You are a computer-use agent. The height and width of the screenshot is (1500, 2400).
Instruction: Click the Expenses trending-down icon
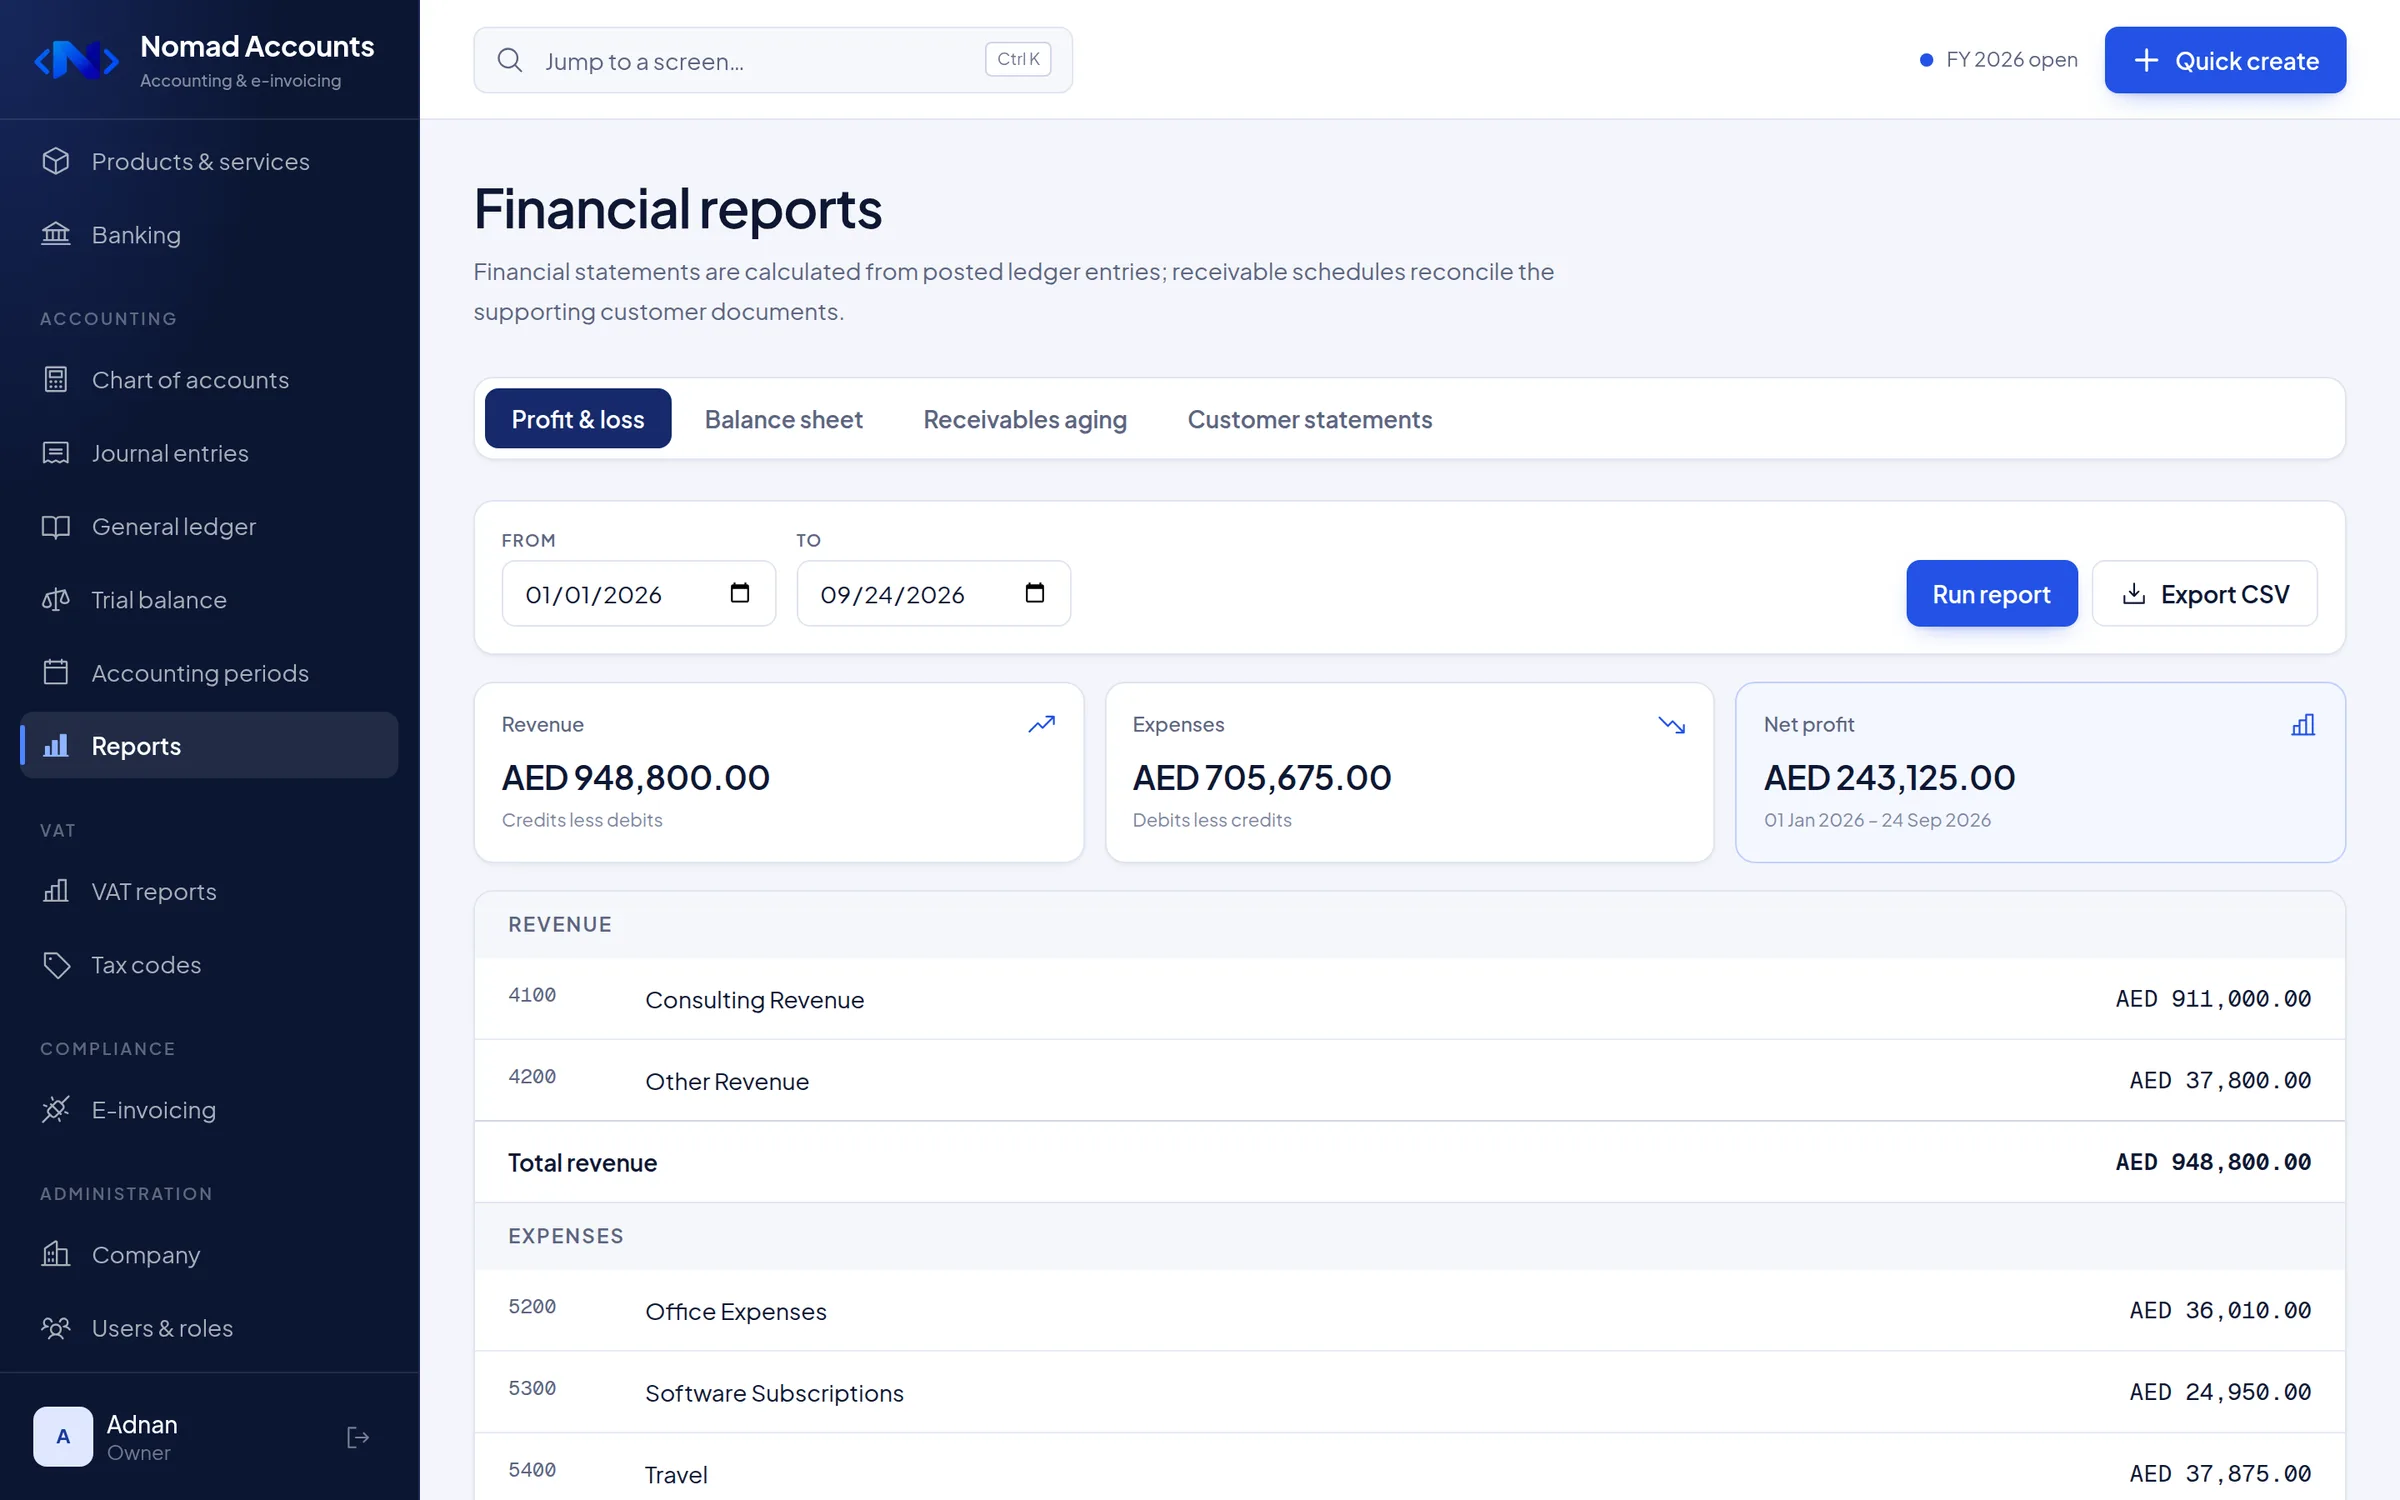tap(1672, 724)
